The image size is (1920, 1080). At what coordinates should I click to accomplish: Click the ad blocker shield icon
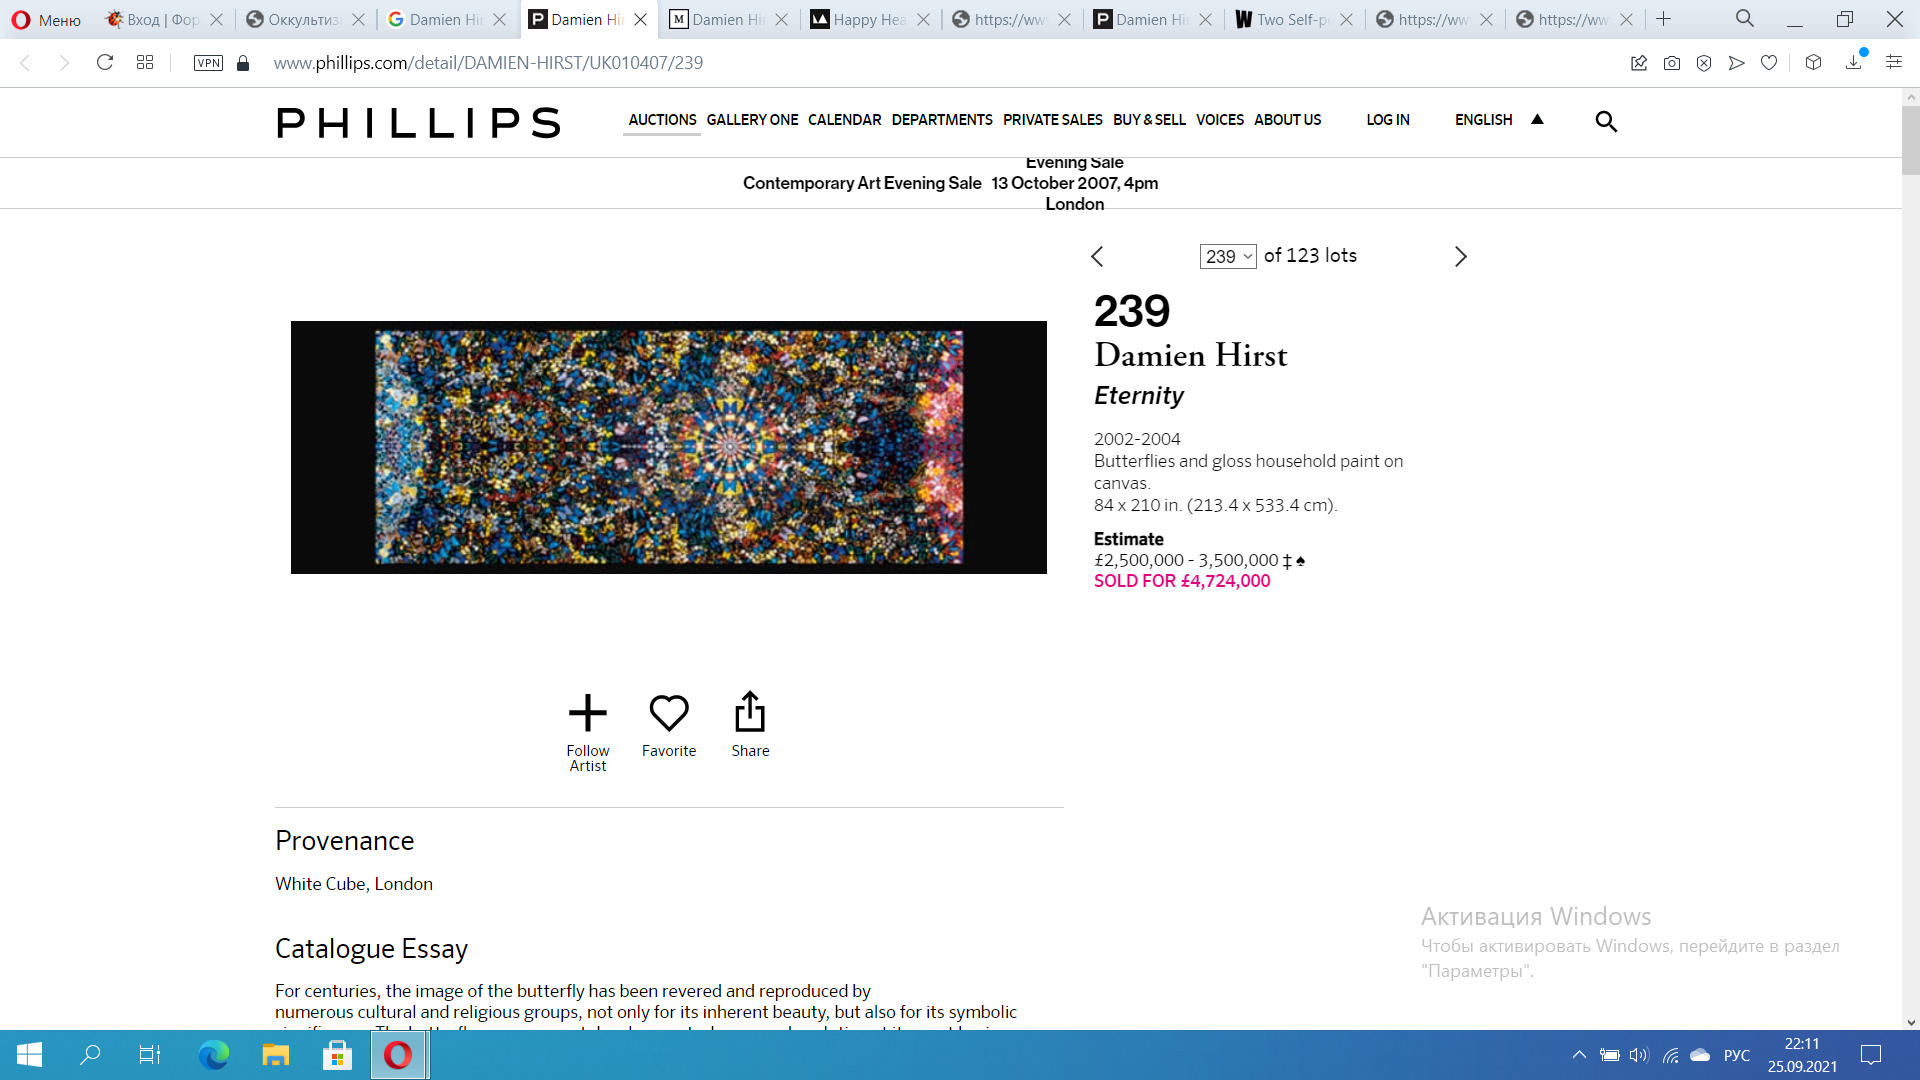coord(1704,63)
